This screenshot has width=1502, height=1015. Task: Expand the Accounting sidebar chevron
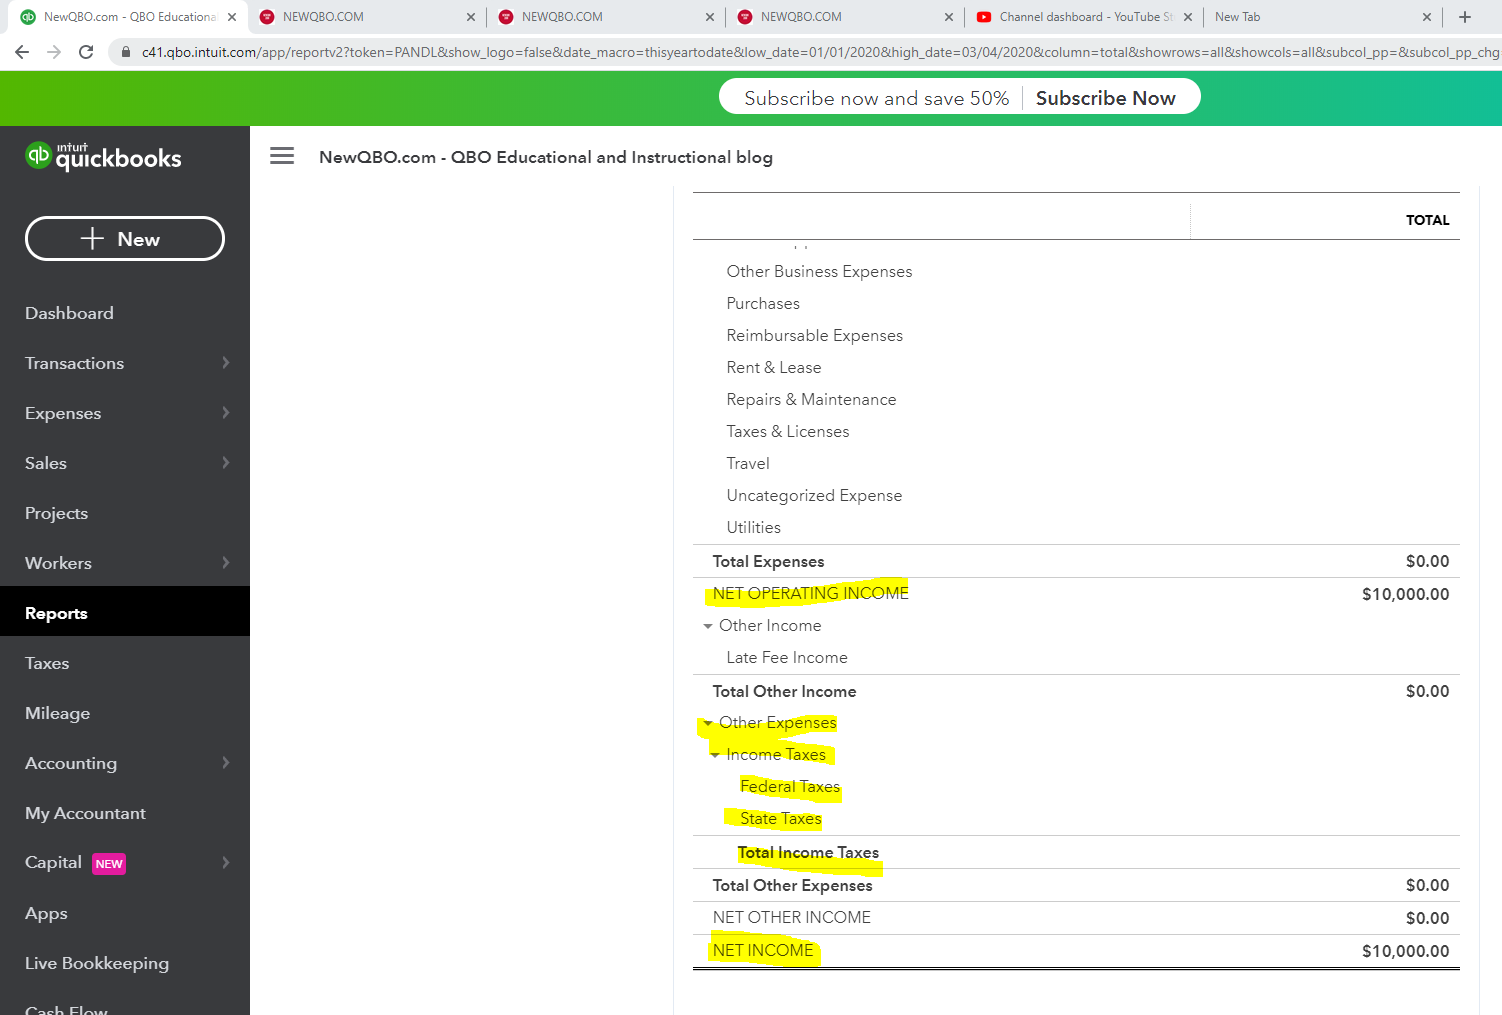coord(226,763)
